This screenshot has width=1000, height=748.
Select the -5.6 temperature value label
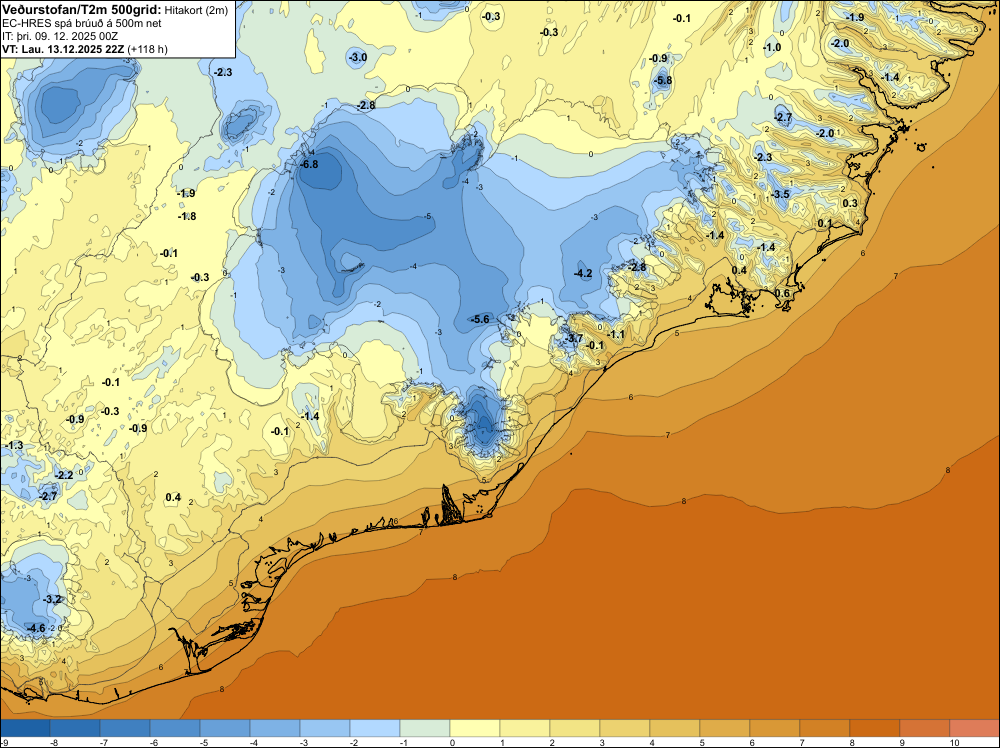click(x=480, y=319)
